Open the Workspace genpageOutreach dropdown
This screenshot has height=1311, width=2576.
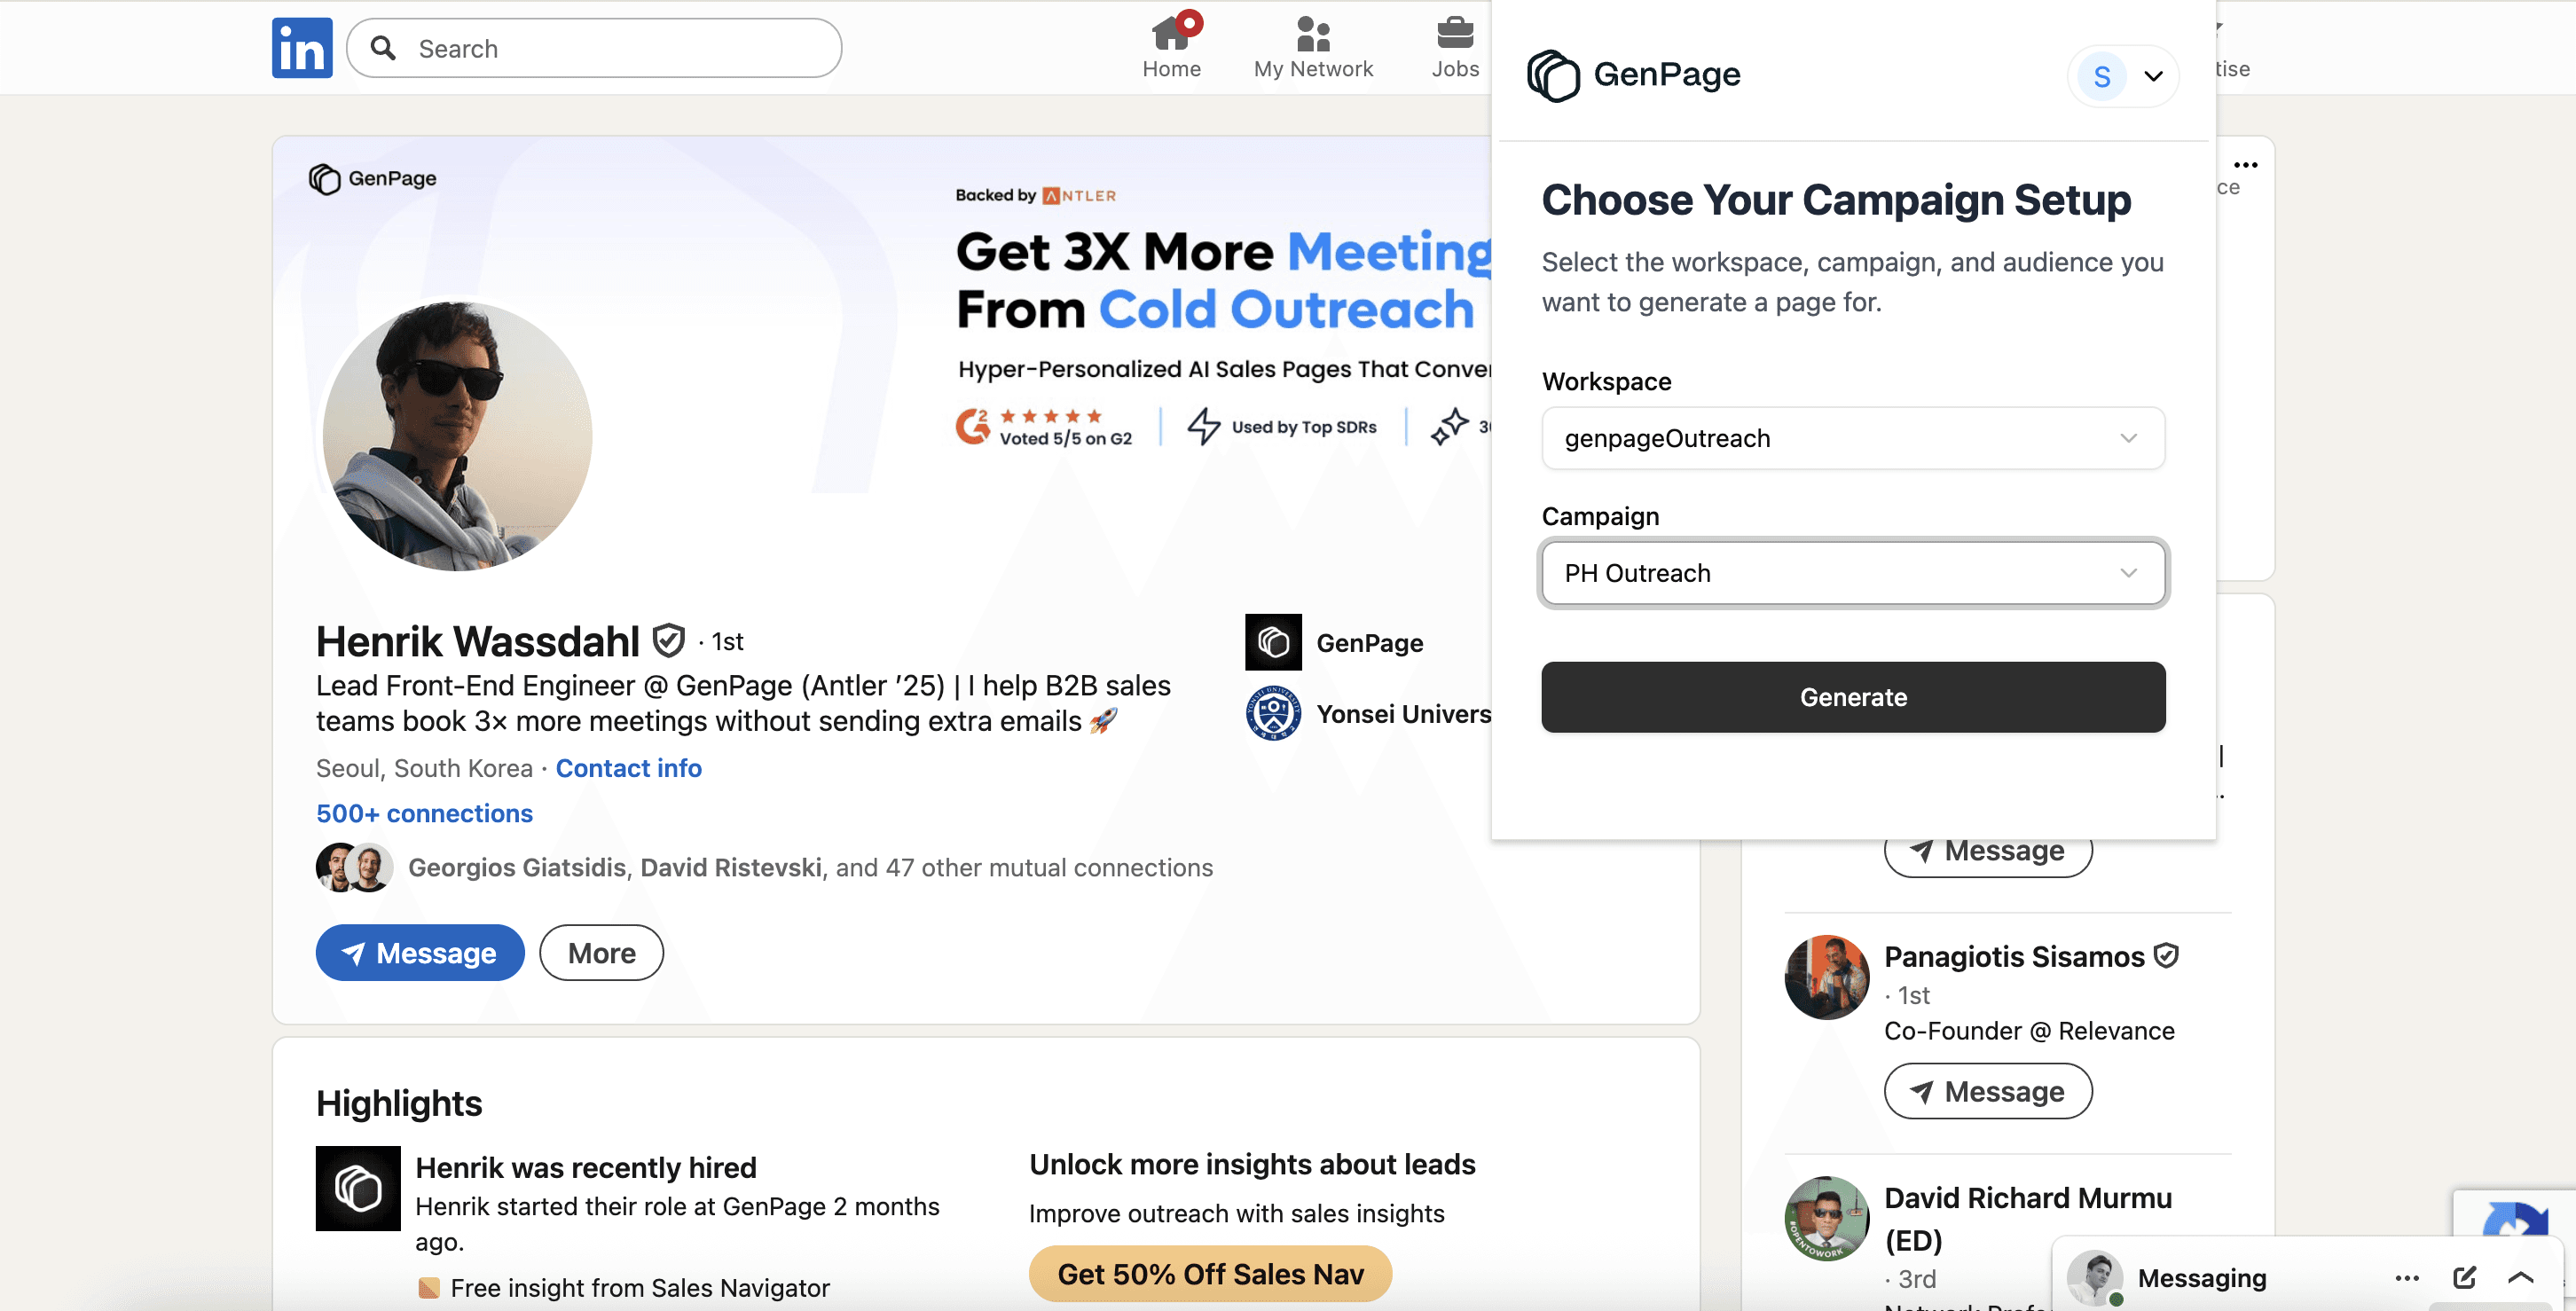point(1852,438)
